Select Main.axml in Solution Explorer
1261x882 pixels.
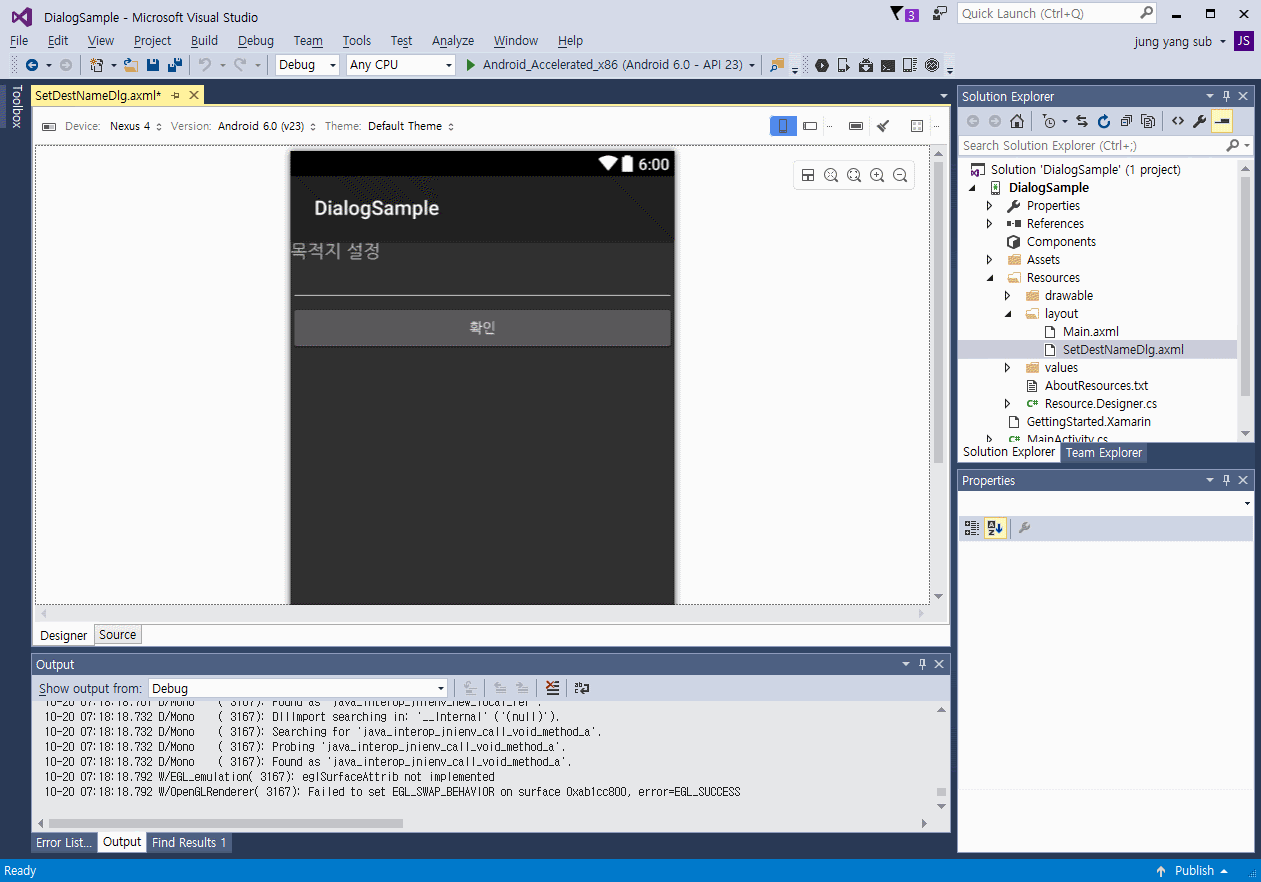click(1090, 332)
